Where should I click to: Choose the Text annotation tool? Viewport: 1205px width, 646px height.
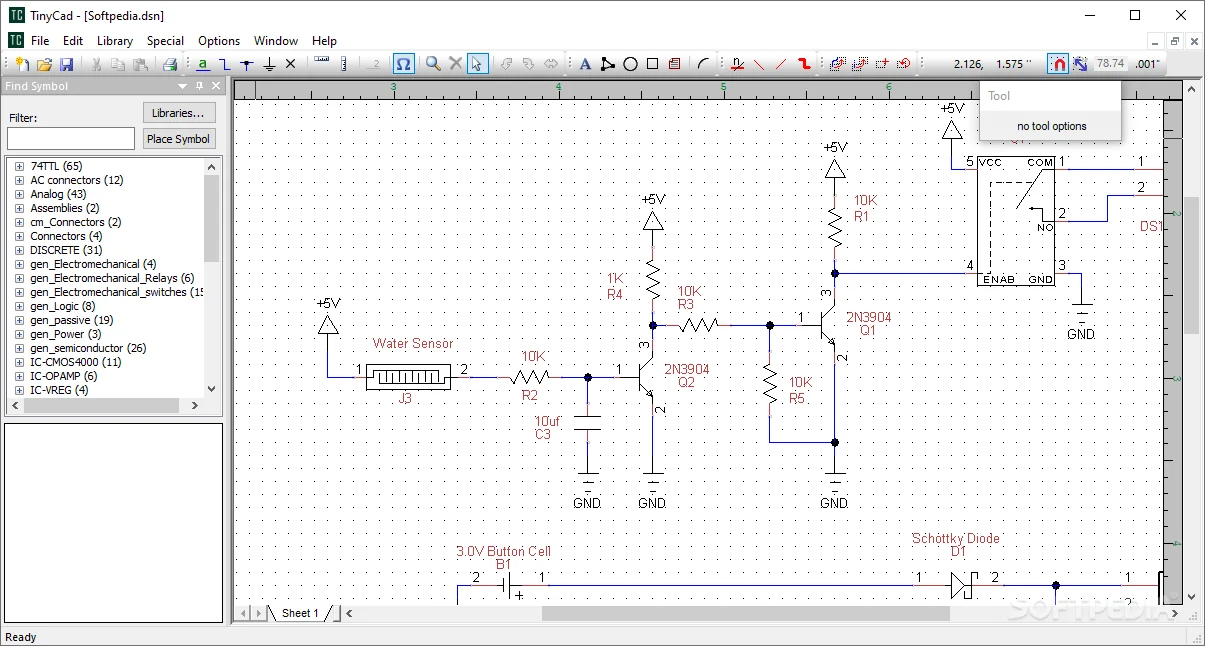(x=585, y=63)
